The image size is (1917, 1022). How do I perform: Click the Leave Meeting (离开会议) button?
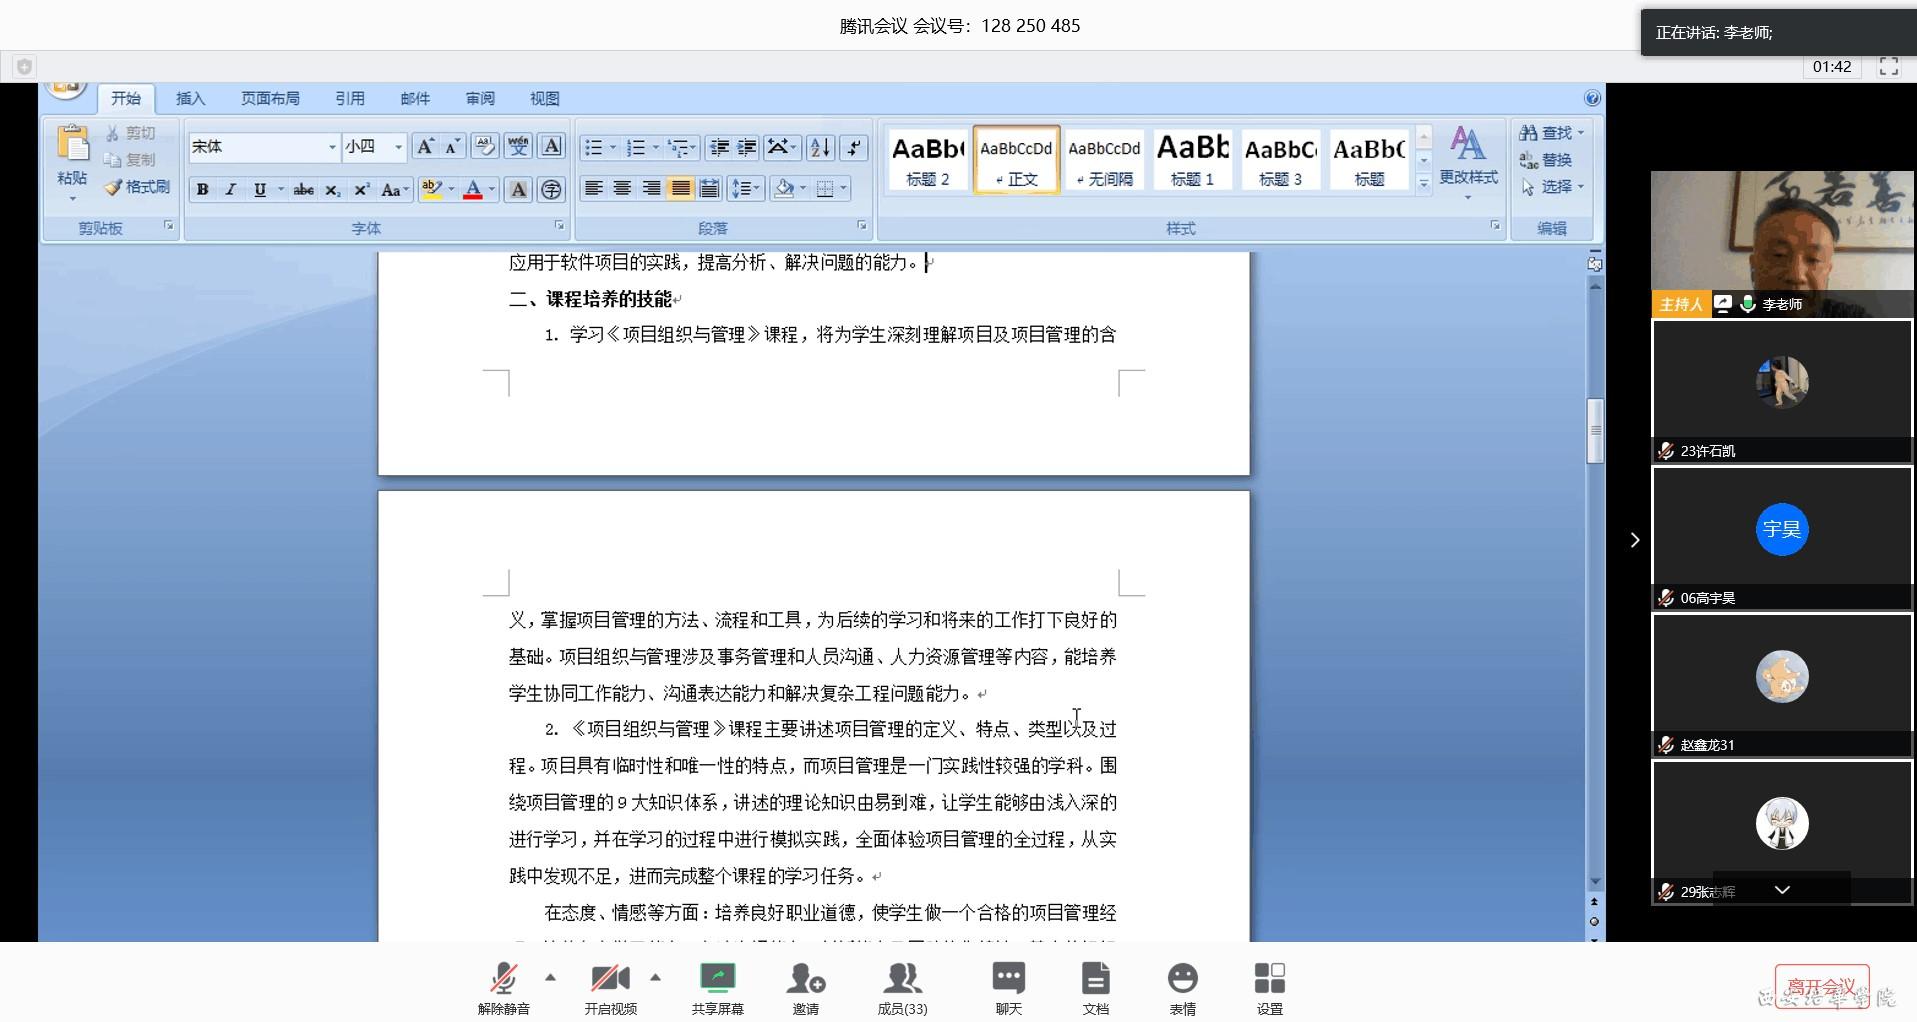click(1821, 987)
